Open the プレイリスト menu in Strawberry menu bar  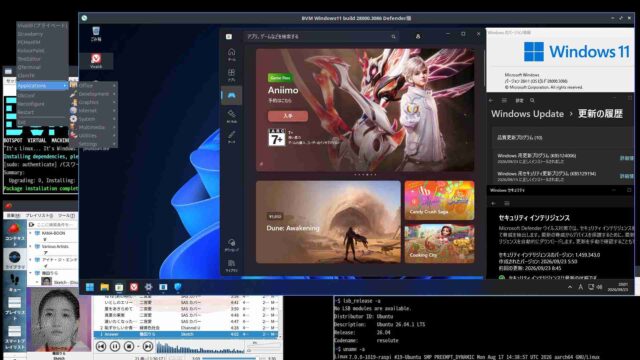pos(39,215)
